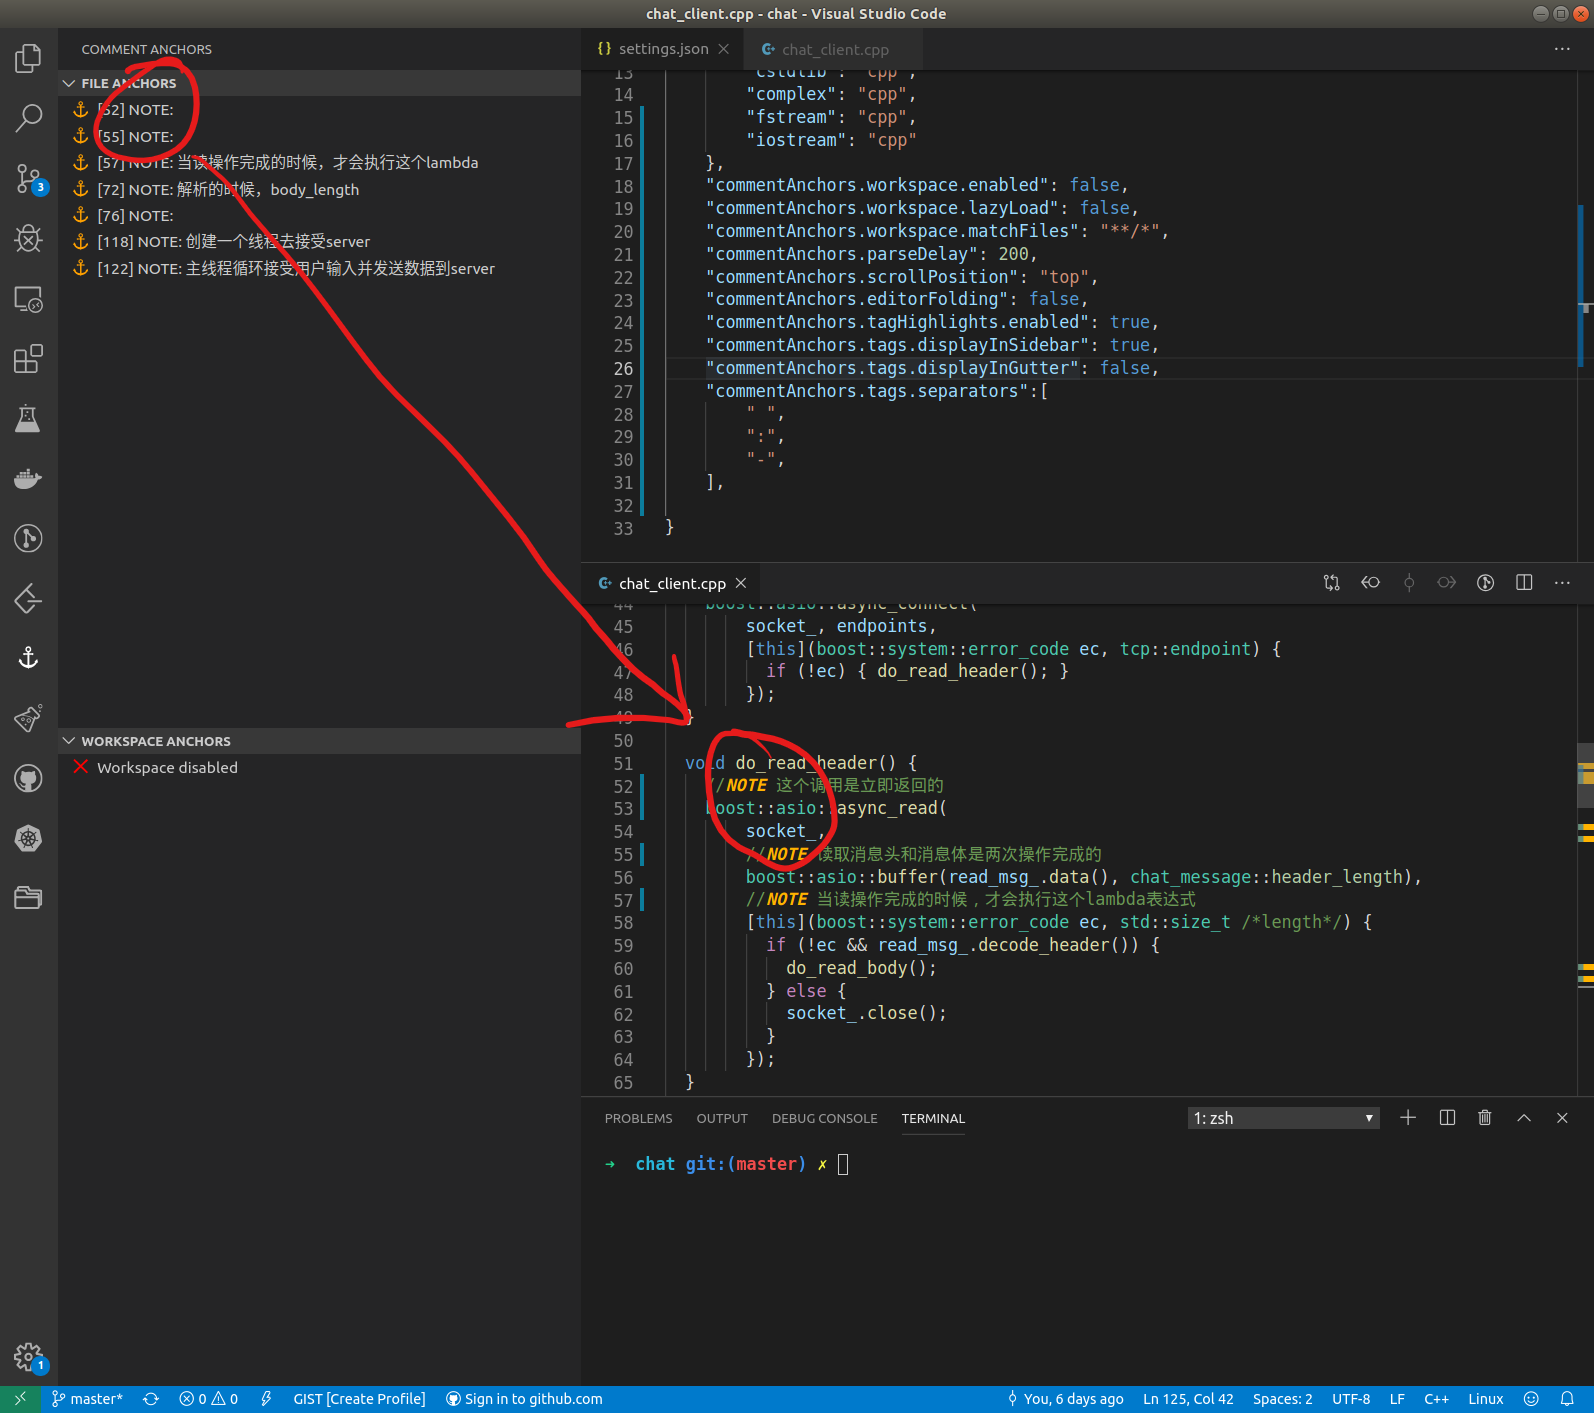Click master* branch in status bar

87,1399
